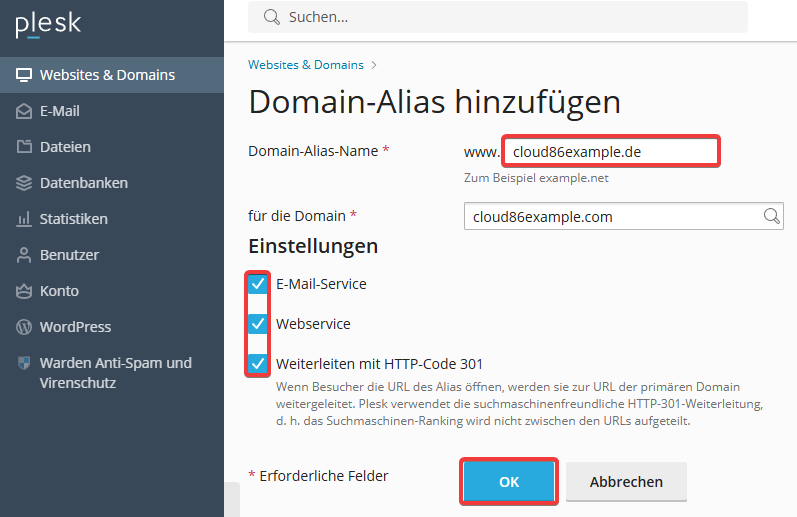Screen dimensions: 797x517
Task: Click the Plesk logo
Action: pyautogui.click(x=48, y=24)
